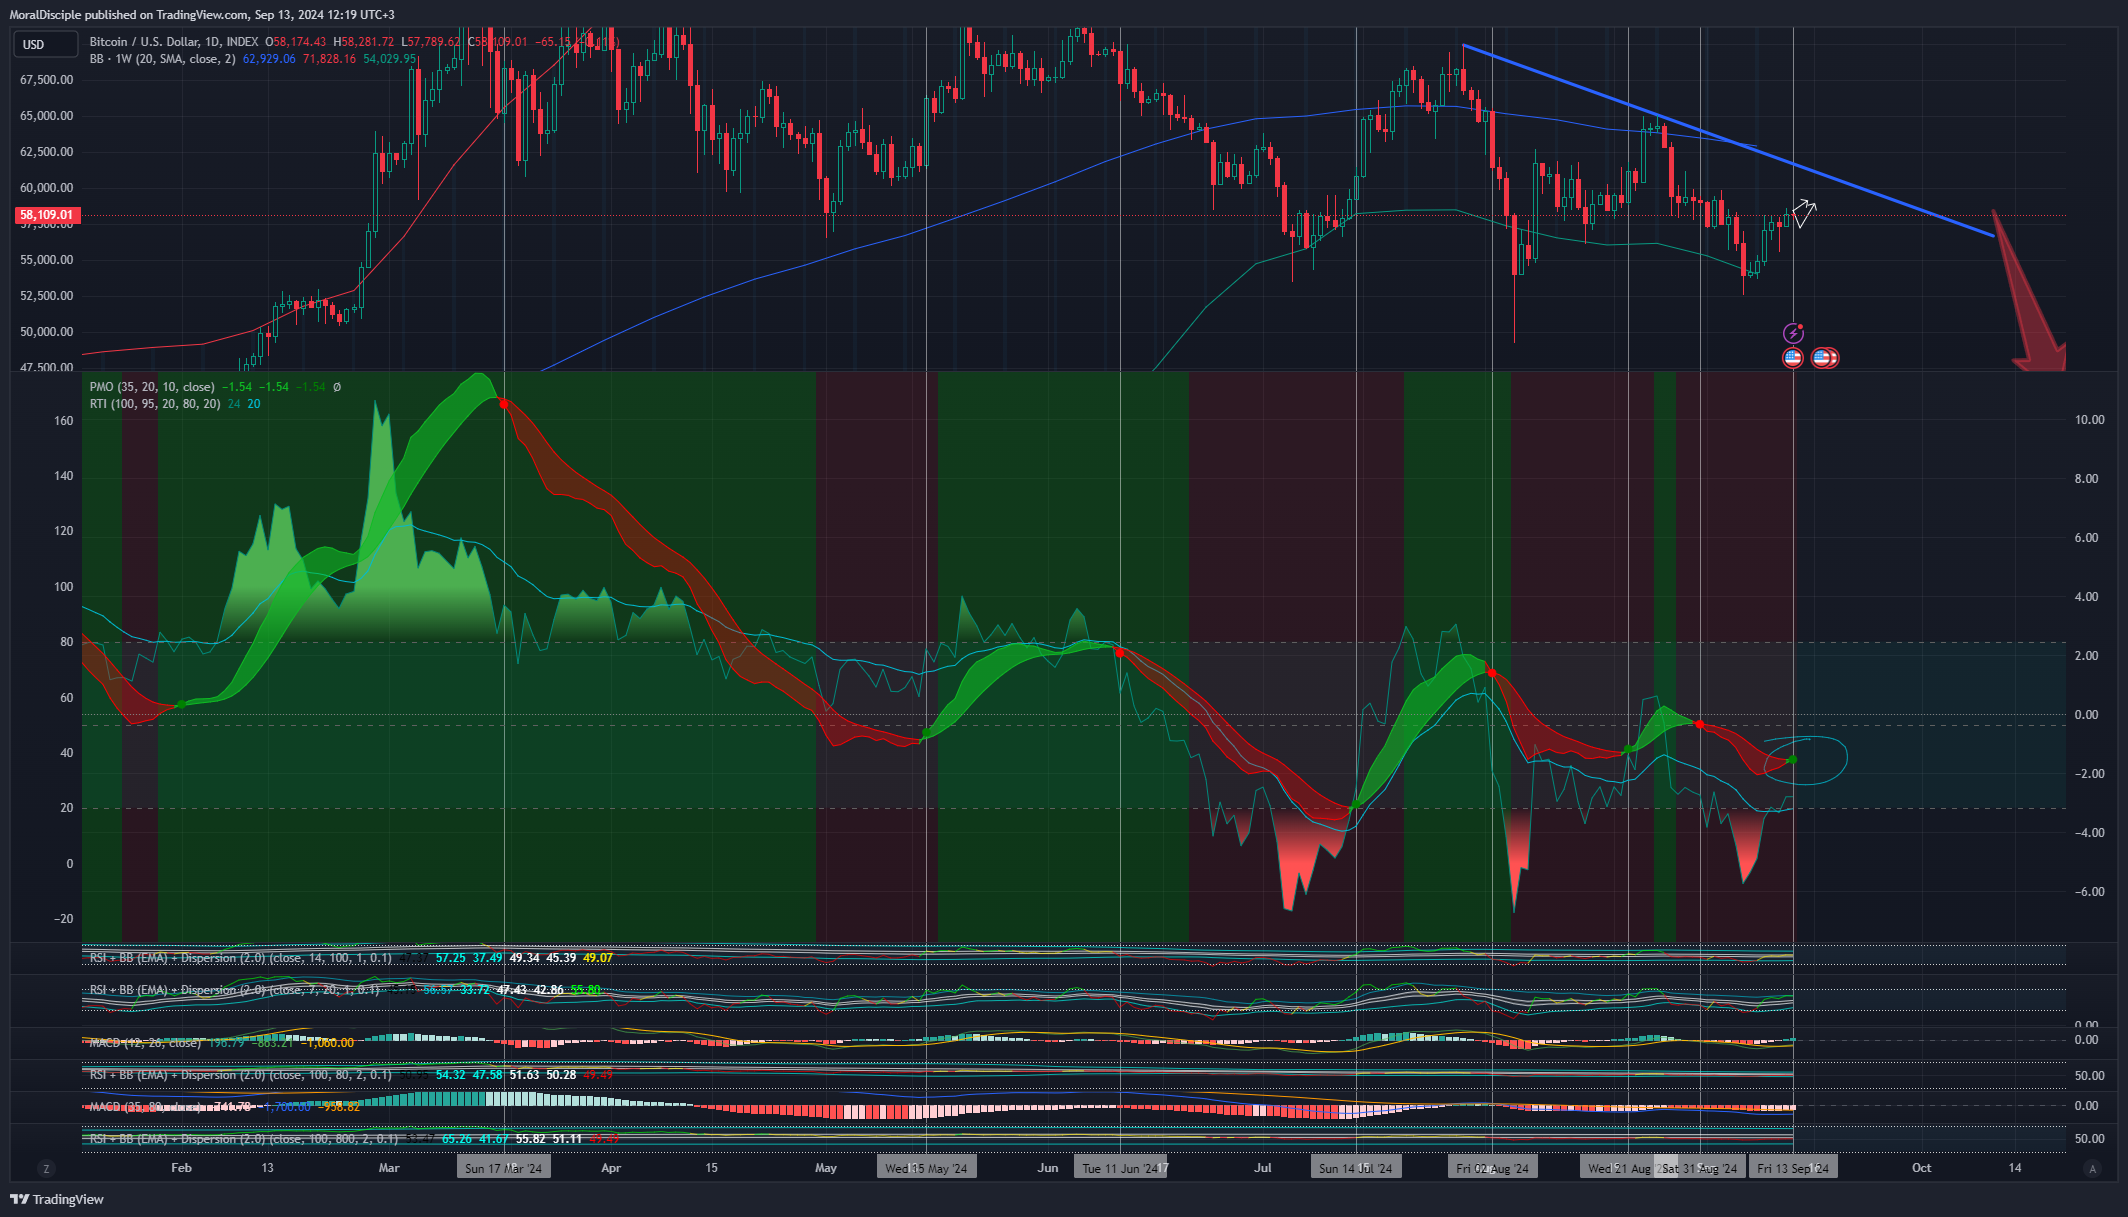Image resolution: width=2128 pixels, height=1217 pixels.
Task: Click yellow MACD value -1,060.00
Action: click(329, 1043)
